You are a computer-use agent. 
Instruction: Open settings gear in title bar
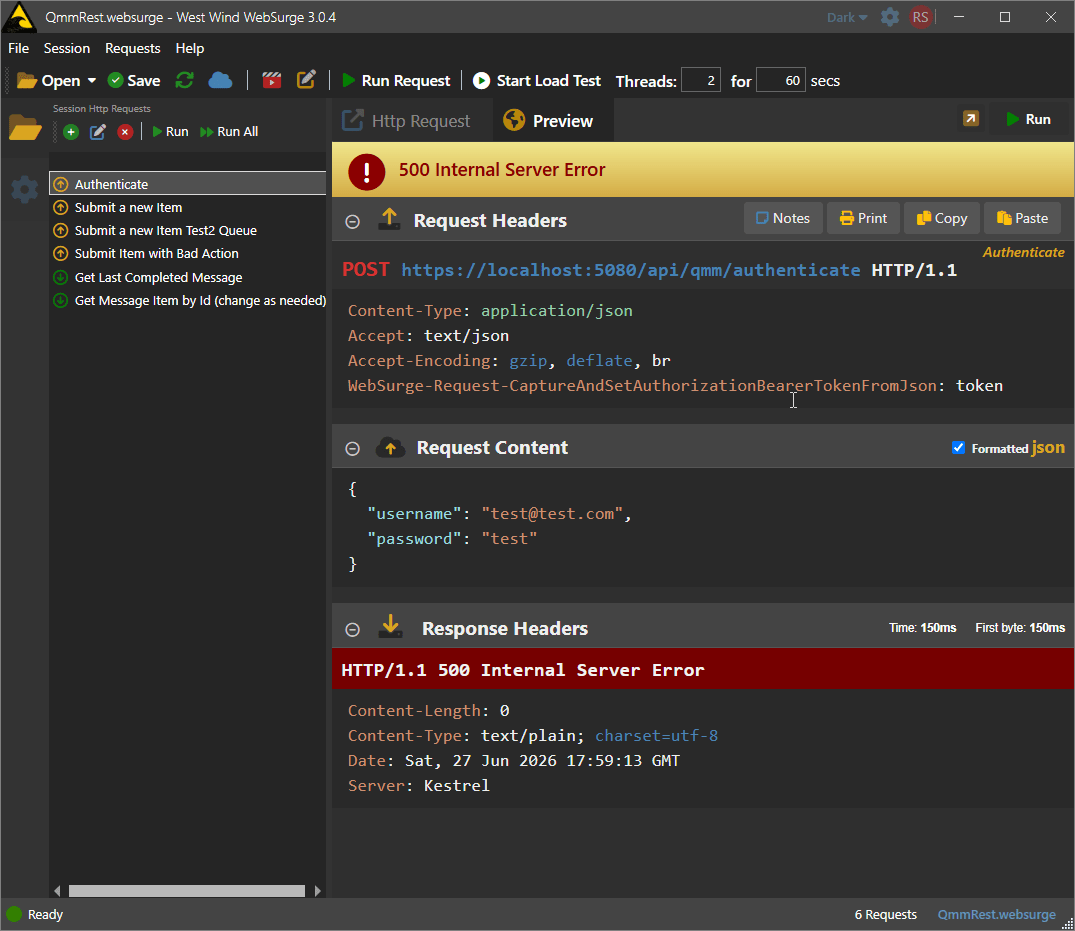(x=890, y=17)
